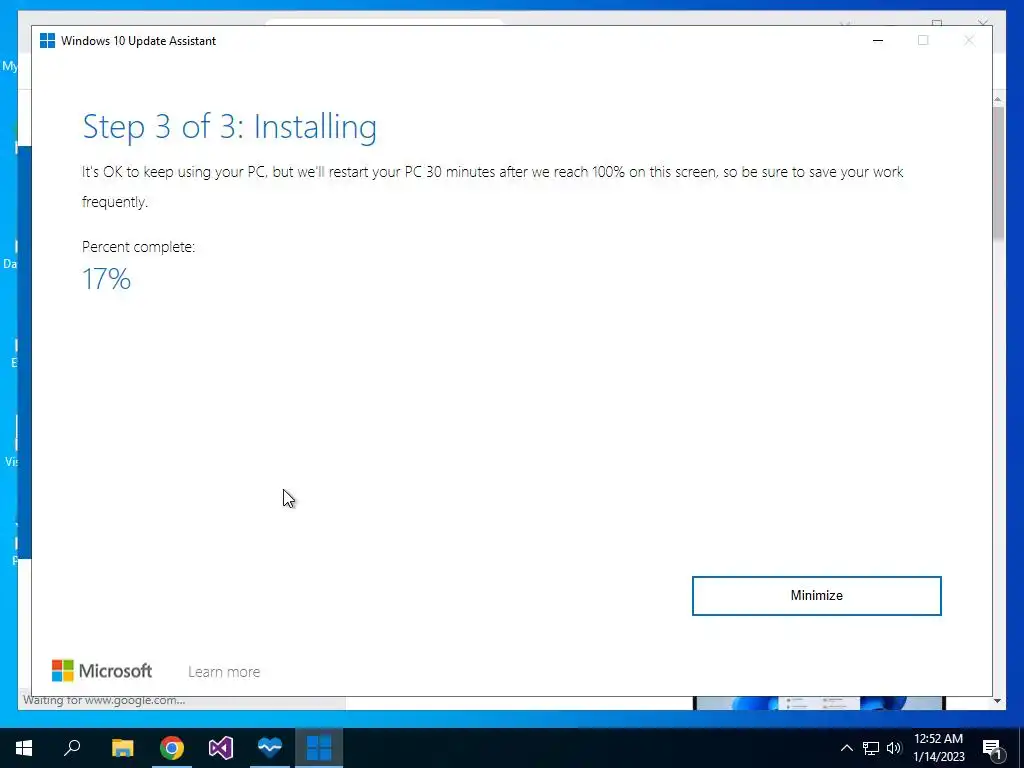
Task: Click the Percent complete label
Action: tap(138, 247)
